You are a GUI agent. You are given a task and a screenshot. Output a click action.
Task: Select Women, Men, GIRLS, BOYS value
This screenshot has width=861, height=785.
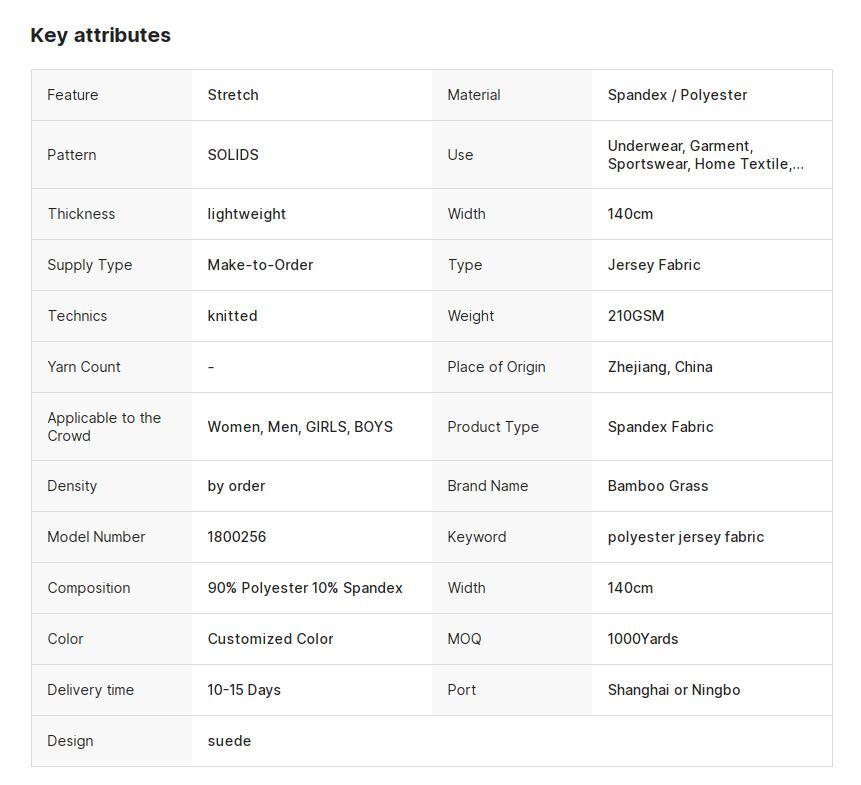coord(300,427)
